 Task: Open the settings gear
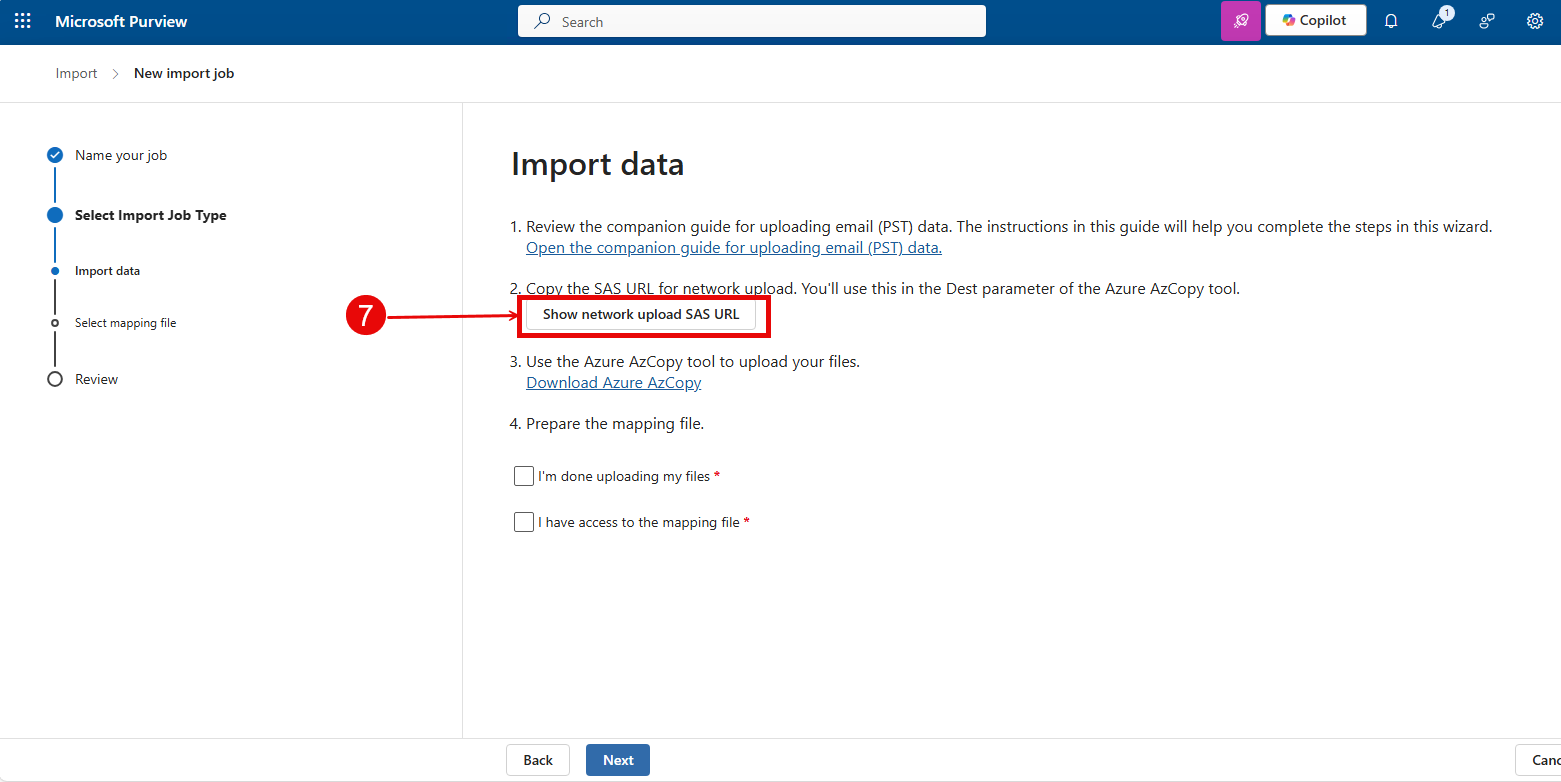click(1534, 21)
